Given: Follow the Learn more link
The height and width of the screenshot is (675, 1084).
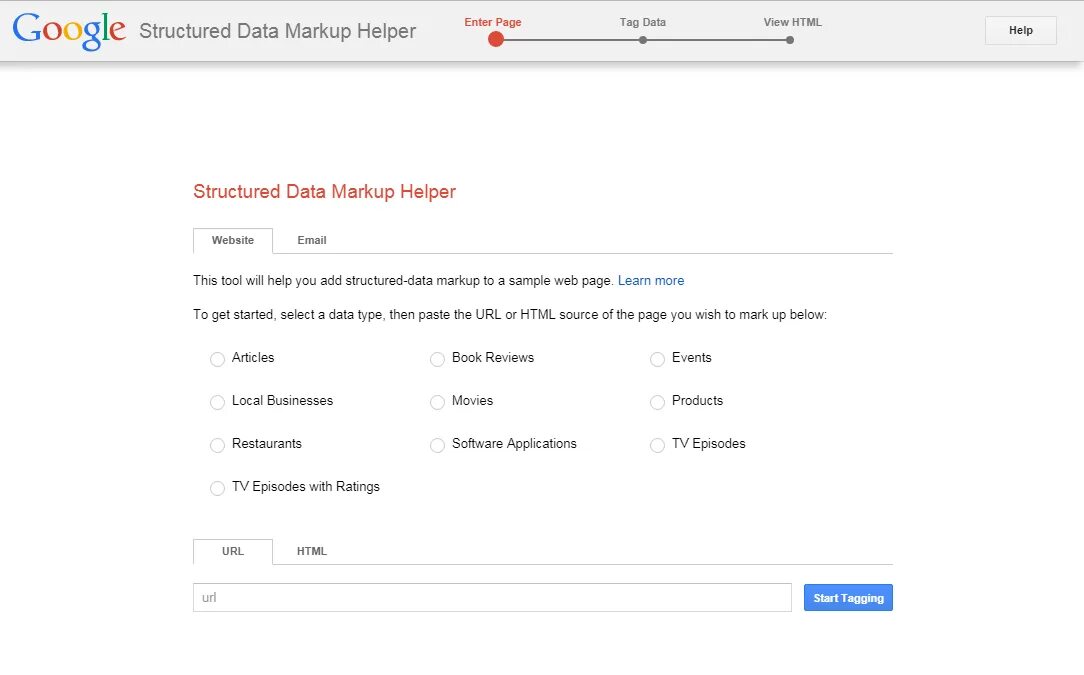Looking at the screenshot, I should pyautogui.click(x=651, y=281).
